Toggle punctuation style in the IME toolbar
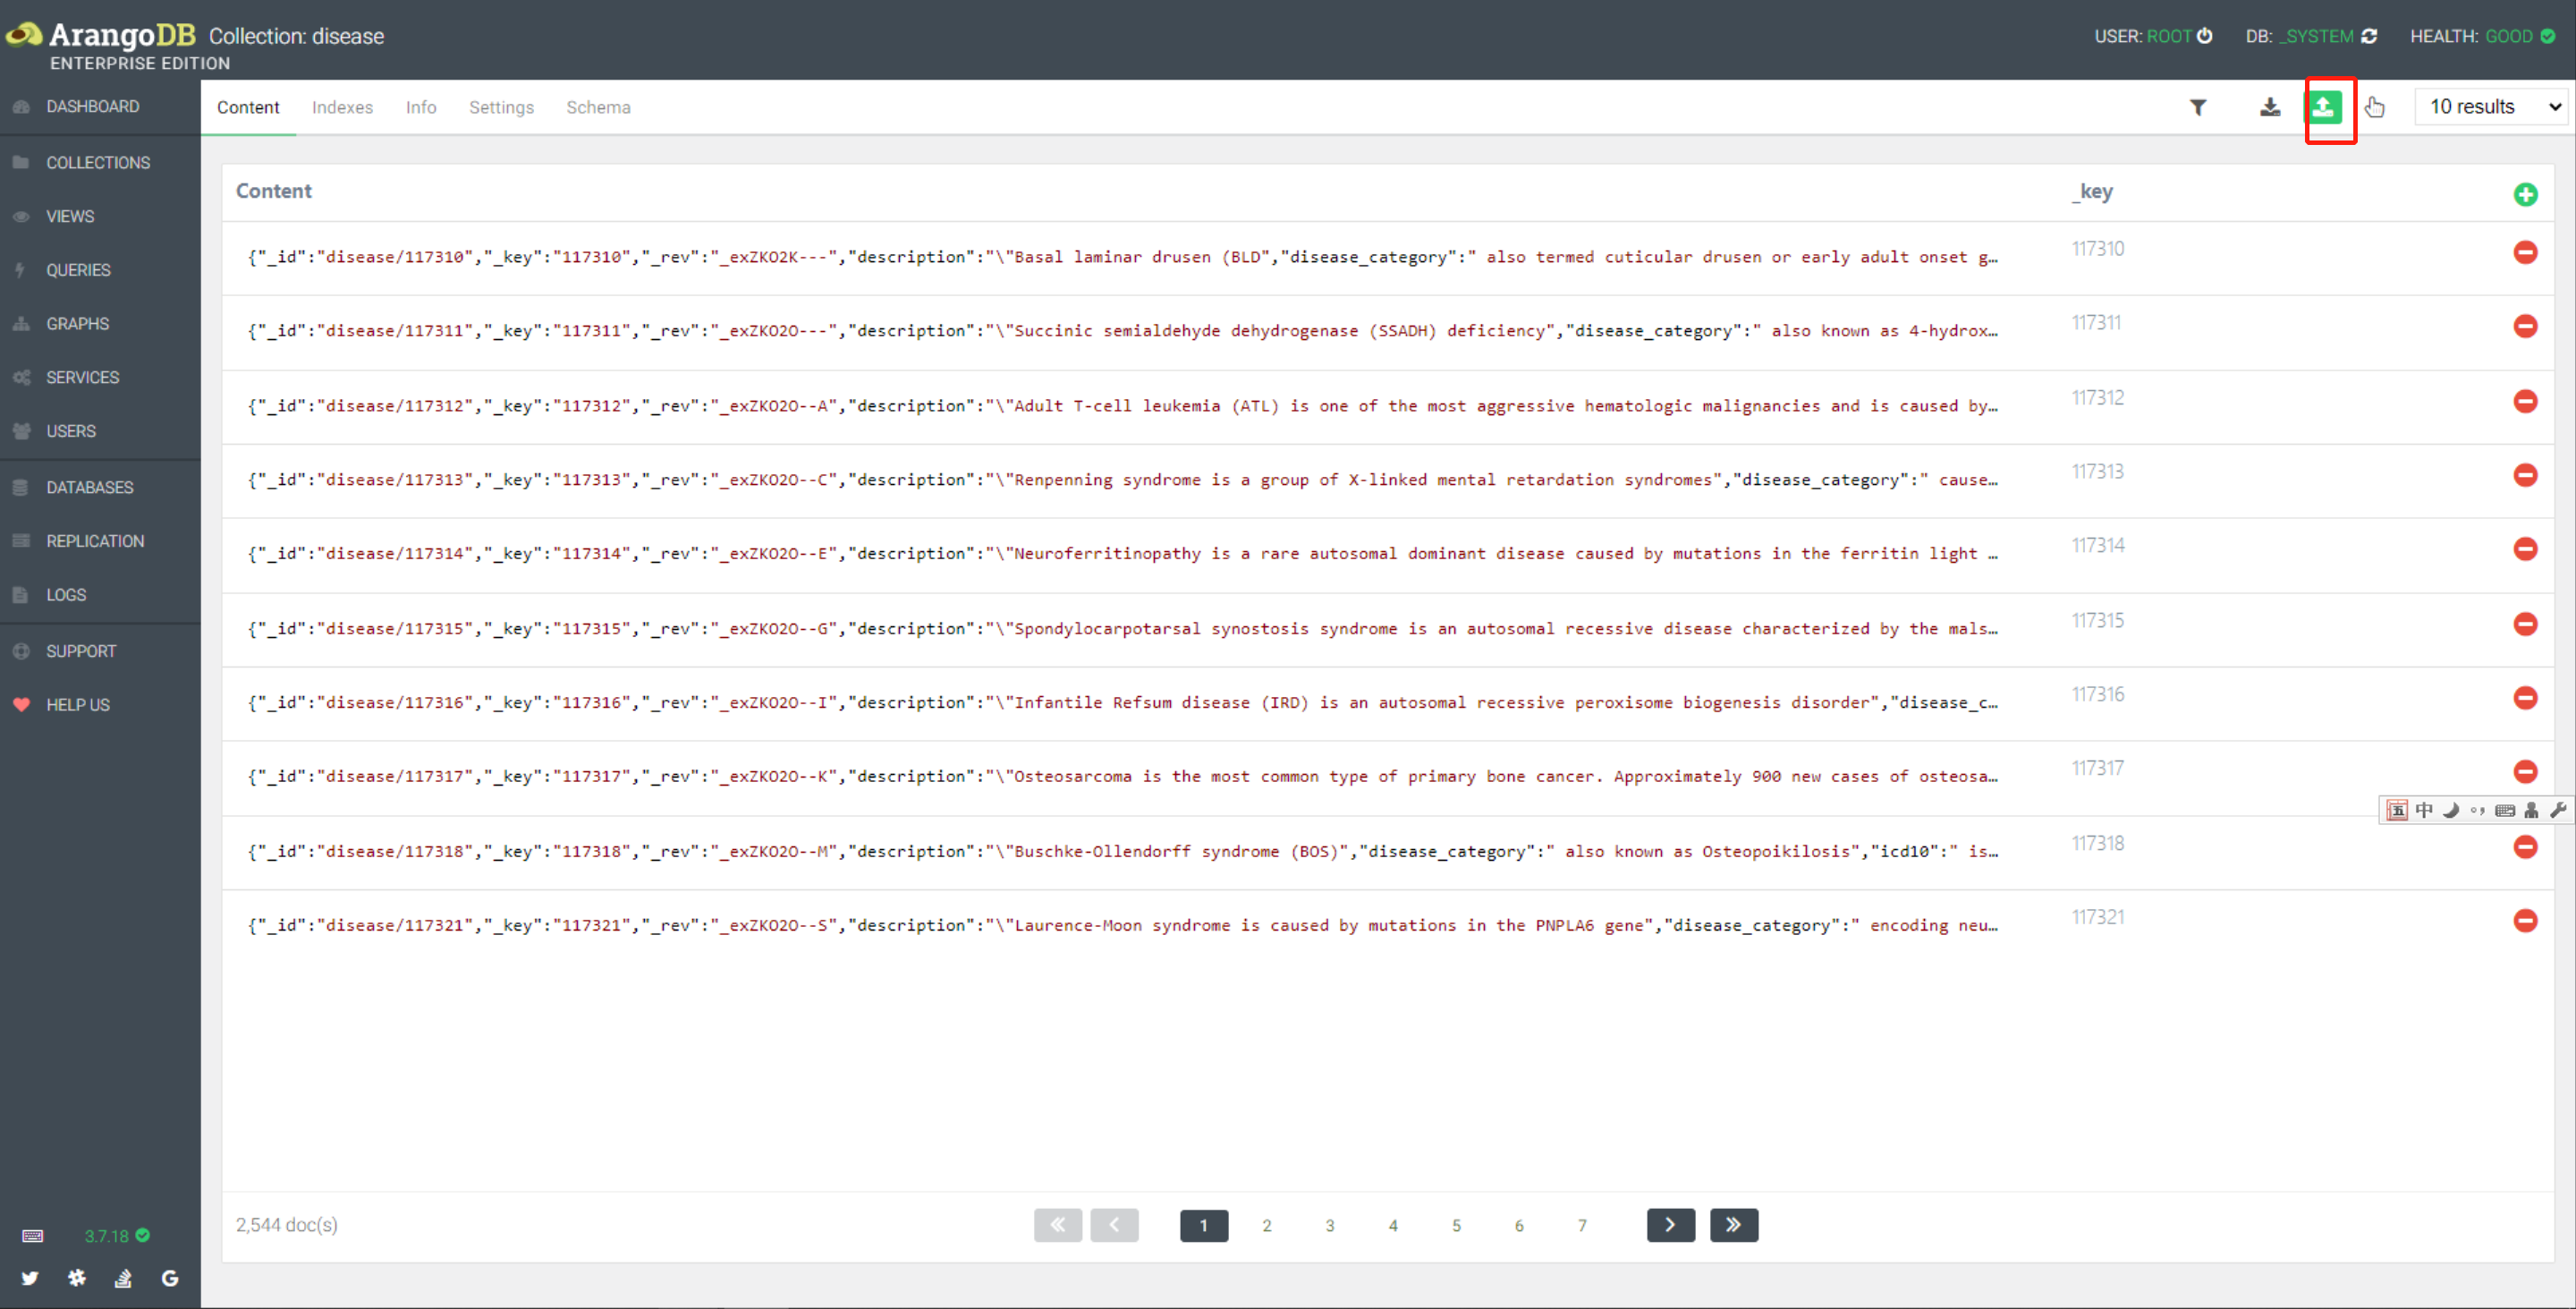Viewport: 2576px width, 1309px height. click(2479, 810)
